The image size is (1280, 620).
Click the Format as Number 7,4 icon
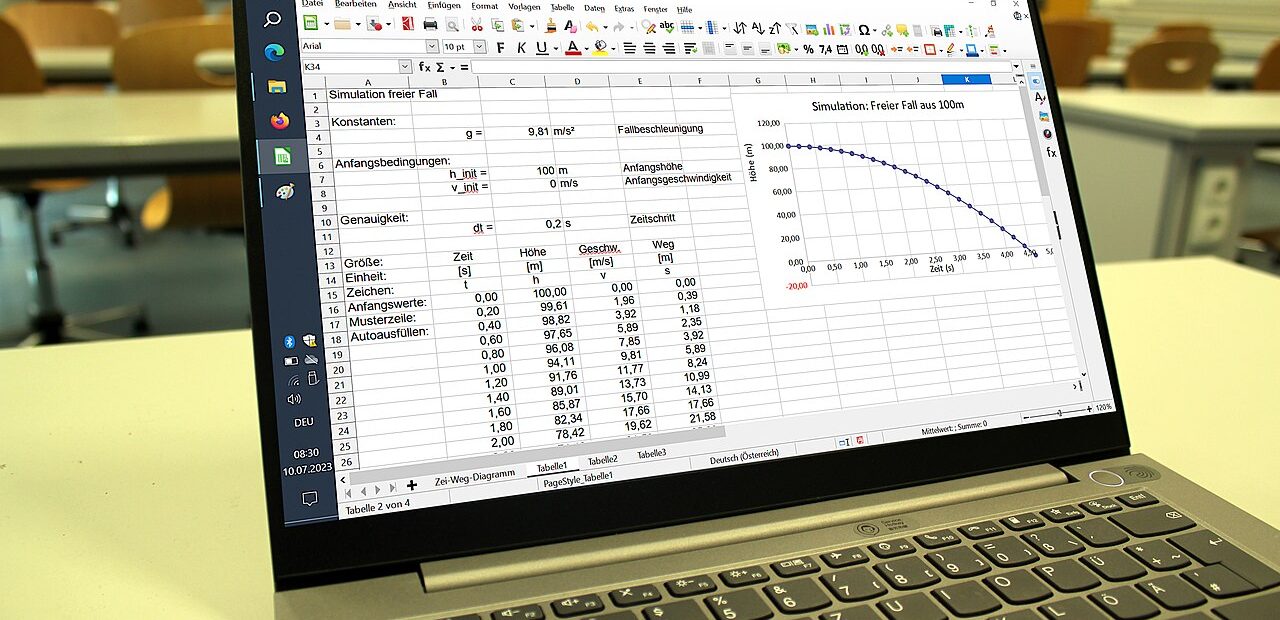click(x=825, y=49)
